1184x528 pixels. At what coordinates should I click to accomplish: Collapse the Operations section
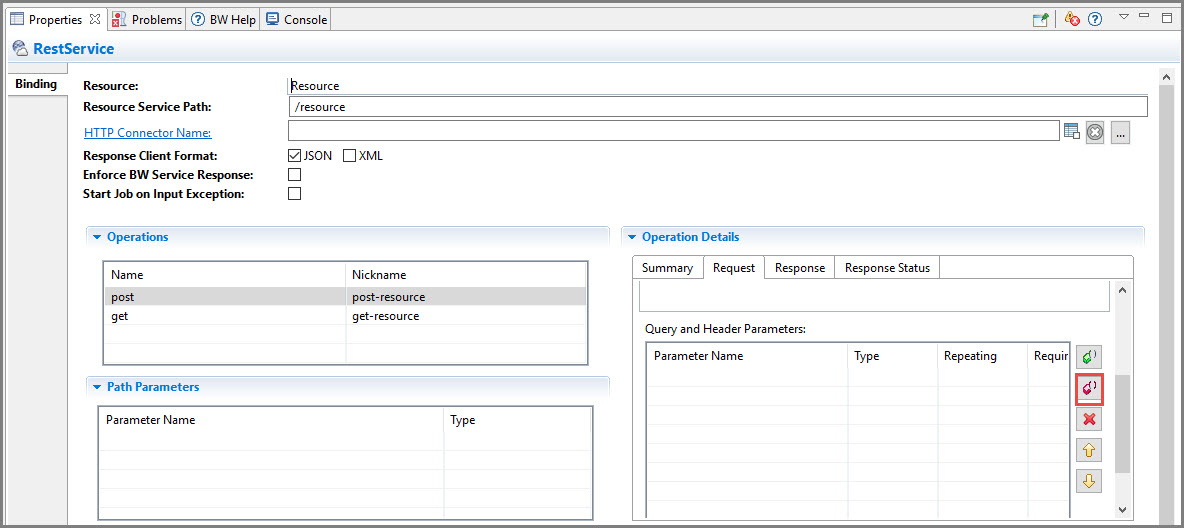[97, 237]
